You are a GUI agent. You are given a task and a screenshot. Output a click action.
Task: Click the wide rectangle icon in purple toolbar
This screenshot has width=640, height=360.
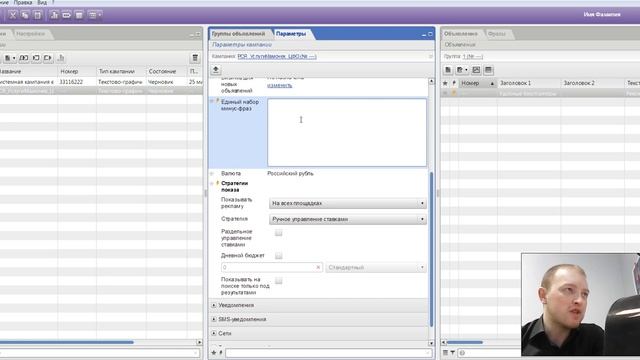tap(67, 15)
